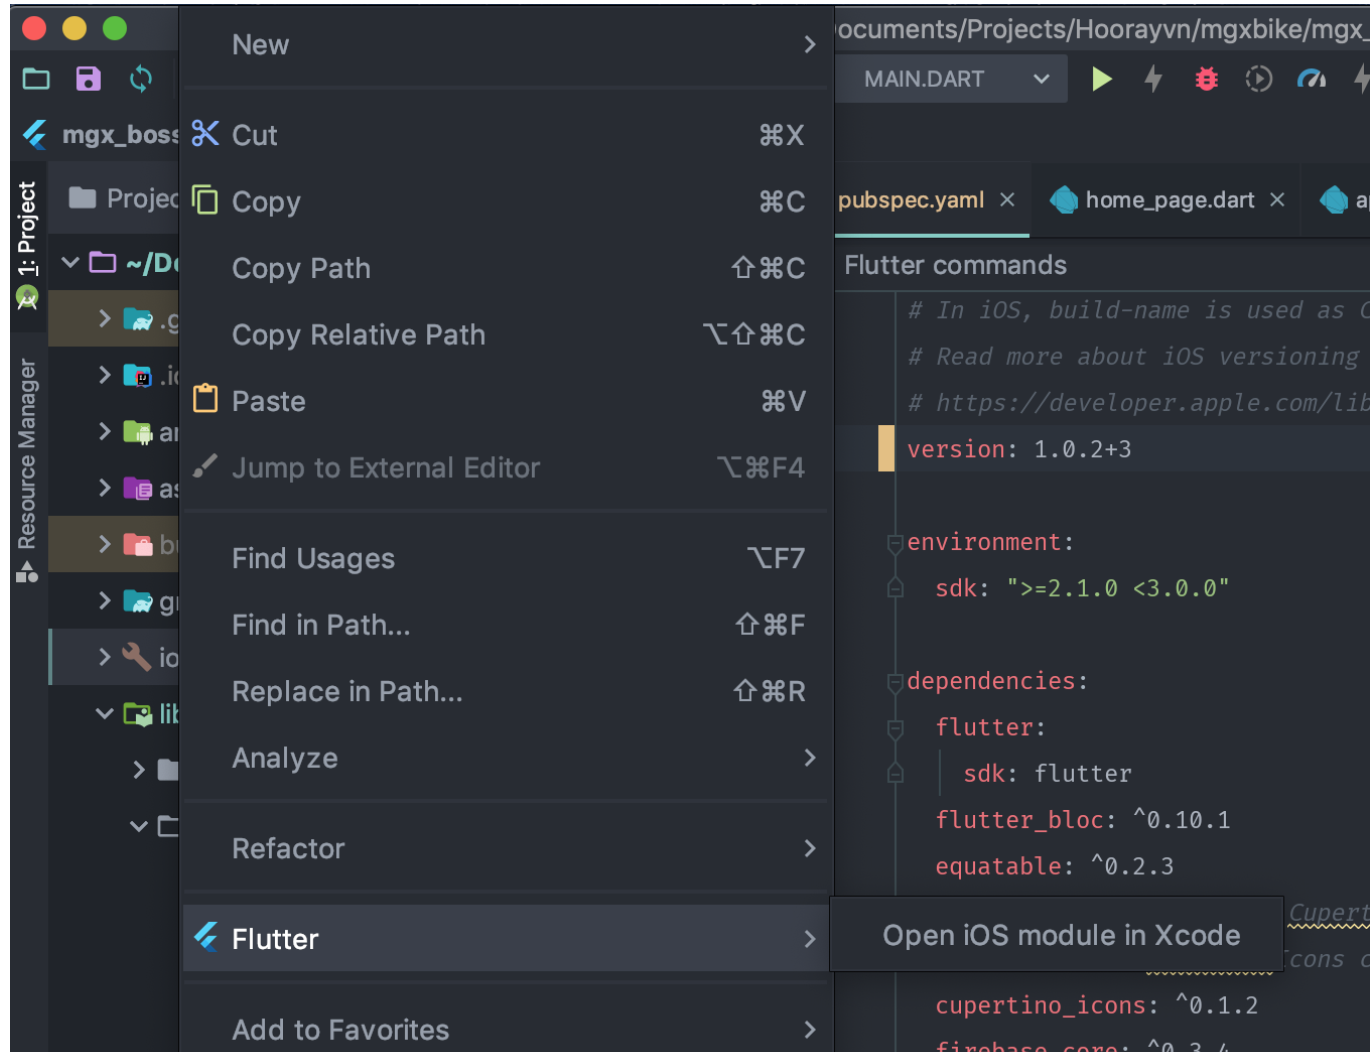Click the Open folder icon in toolbar
The width and height of the screenshot is (1370, 1052).
click(x=36, y=79)
